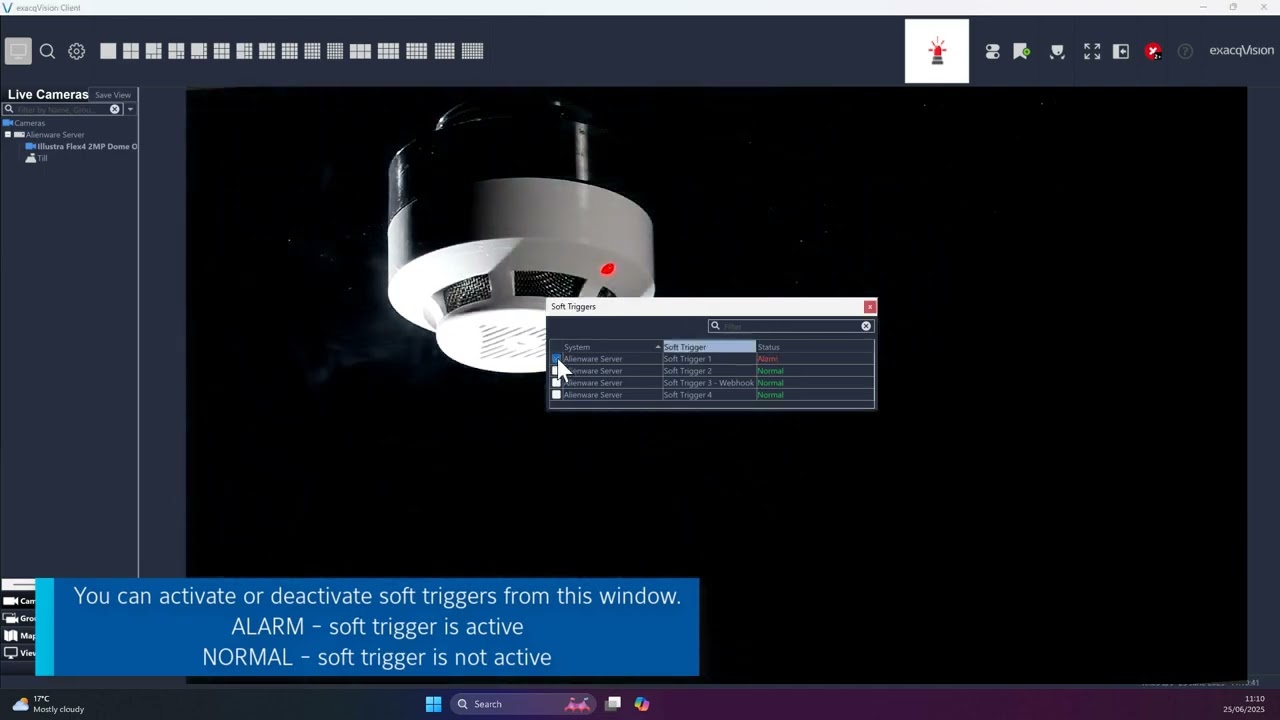The width and height of the screenshot is (1280, 720).
Task: Select the Till tree item
Action: pyautogui.click(x=37, y=158)
